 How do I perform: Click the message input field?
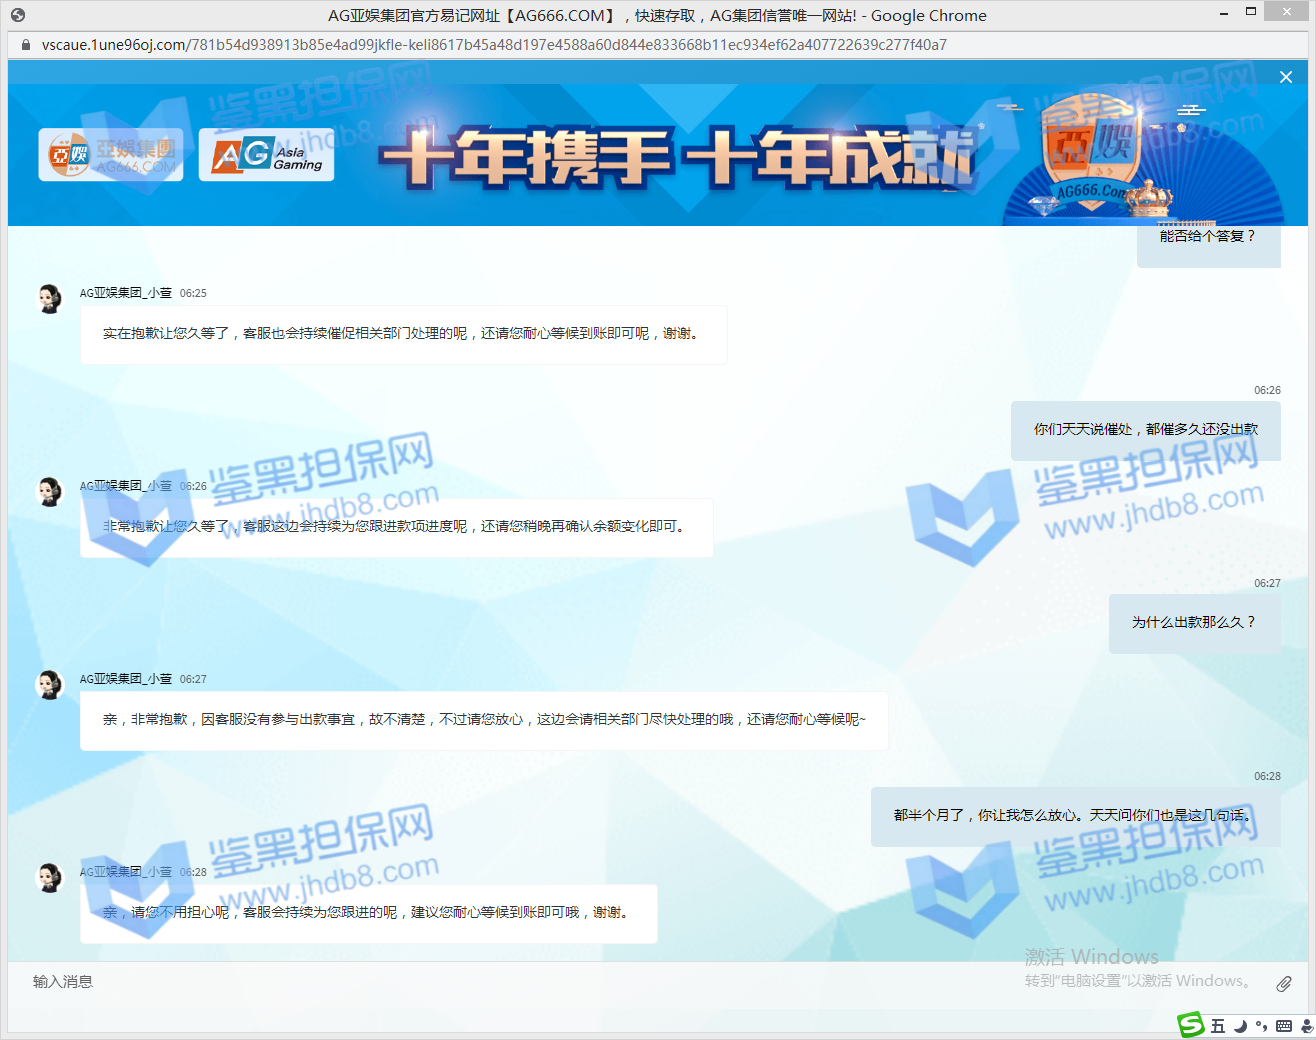(600, 982)
